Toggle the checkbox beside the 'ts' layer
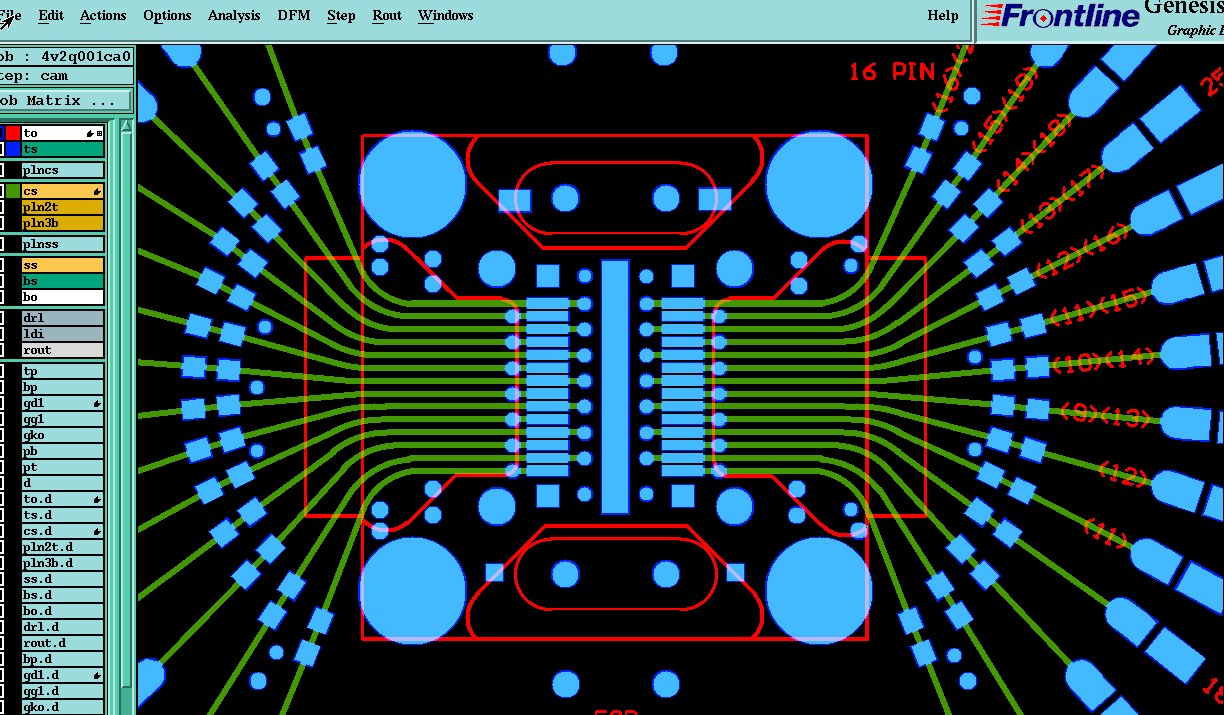Viewport: 1224px width, 715px height. (1, 149)
